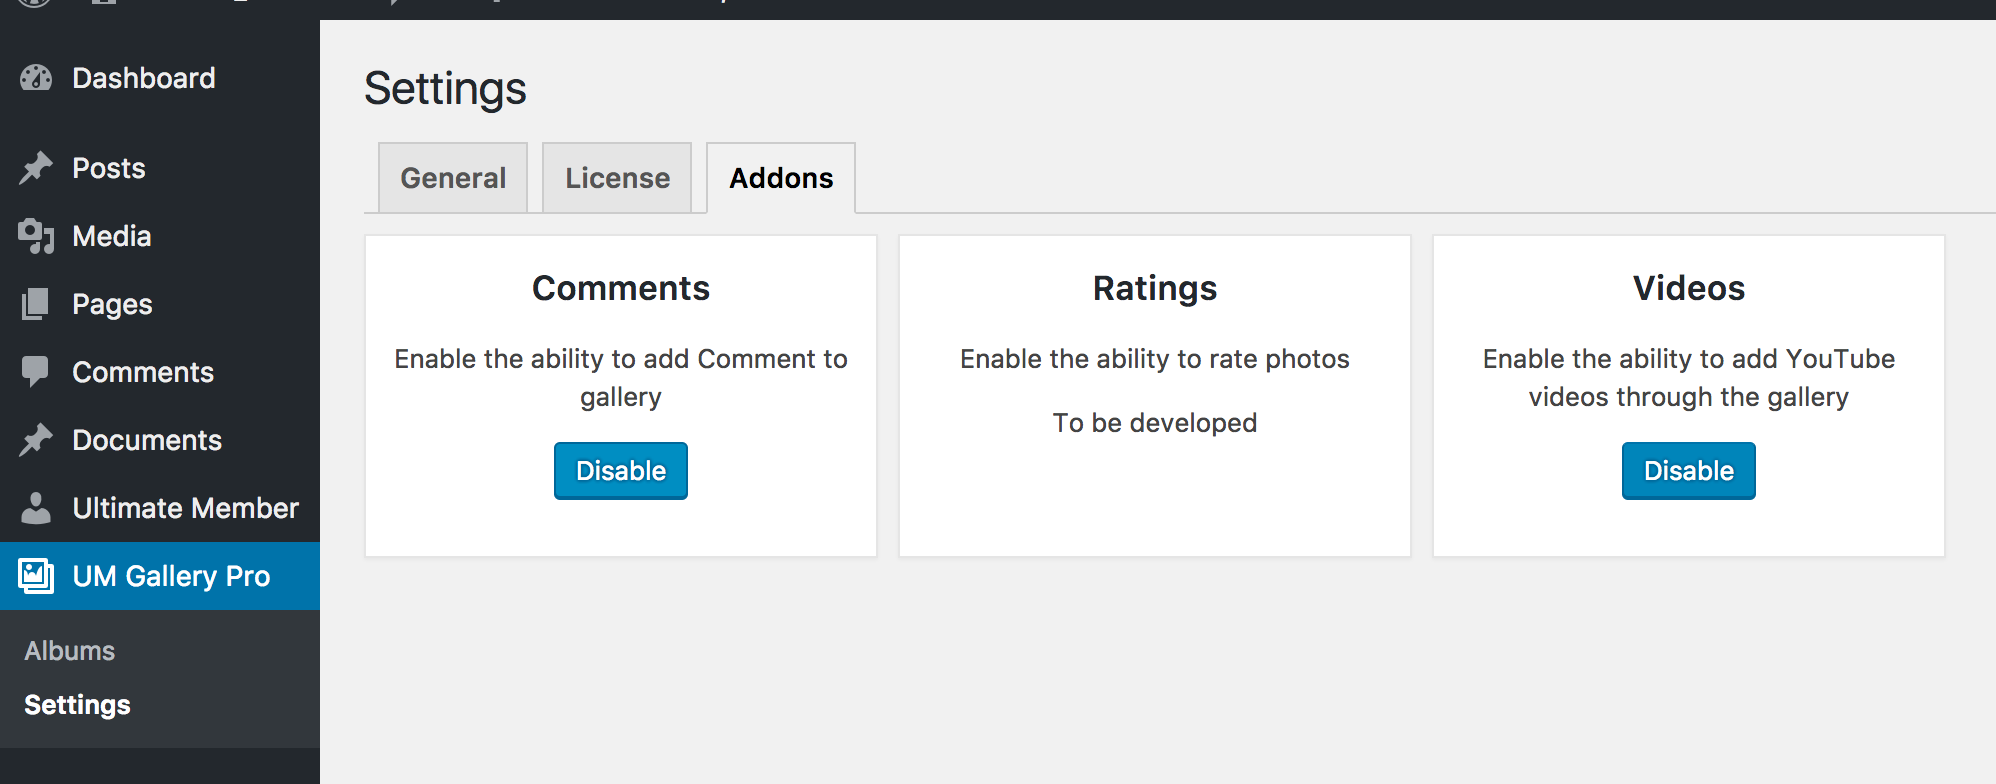The height and width of the screenshot is (784, 1996).
Task: Click the UM Gallery Pro images icon
Action: click(36, 576)
